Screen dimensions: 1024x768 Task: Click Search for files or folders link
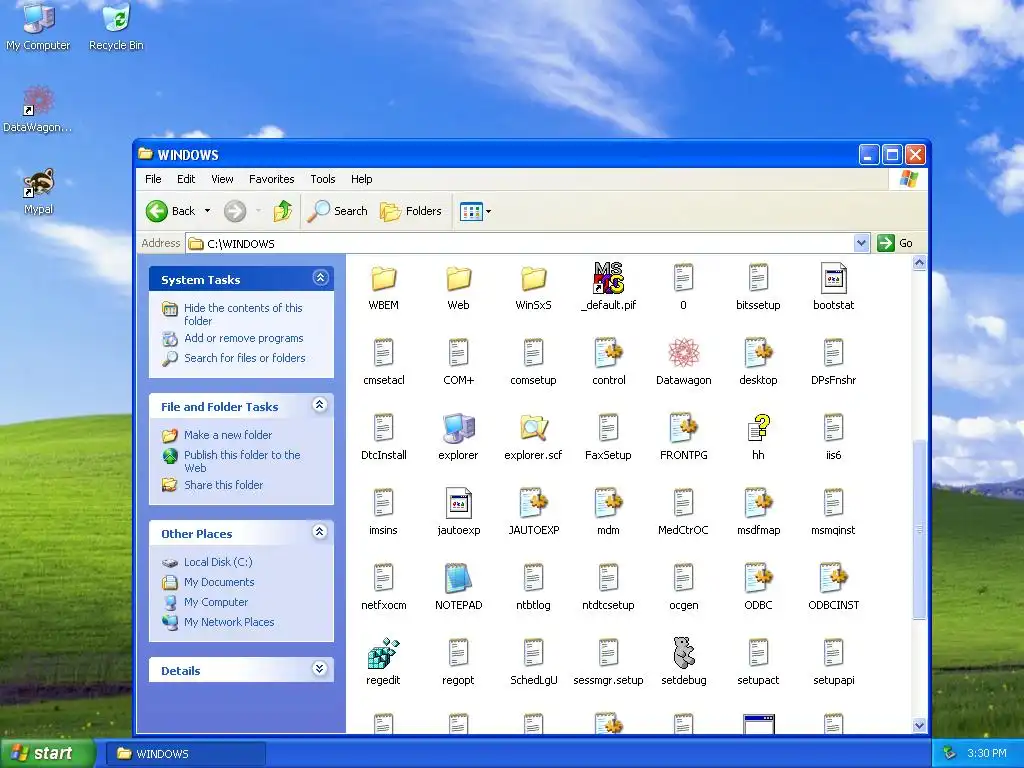click(x=245, y=358)
